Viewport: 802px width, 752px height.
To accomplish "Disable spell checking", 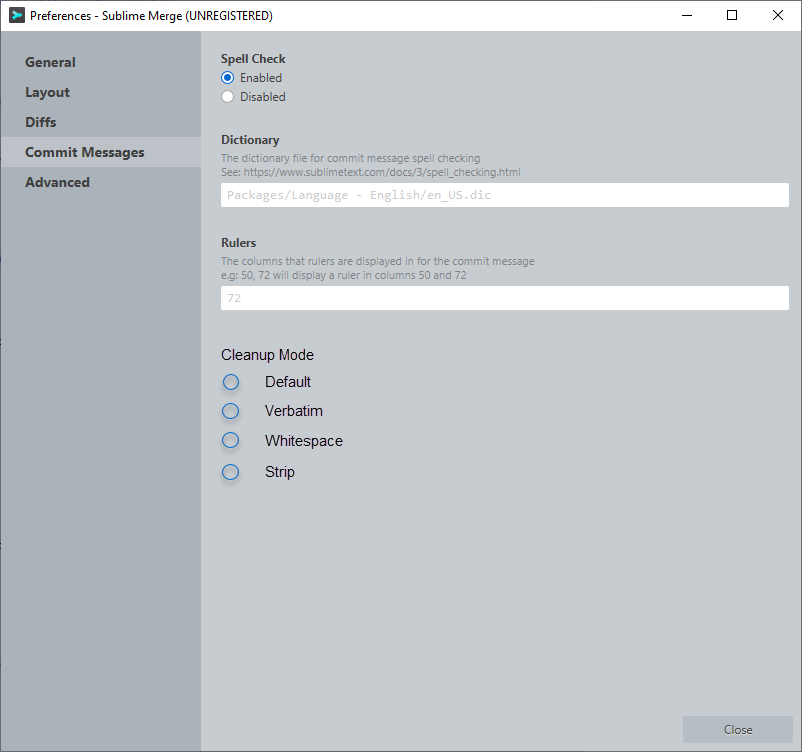I will [227, 96].
